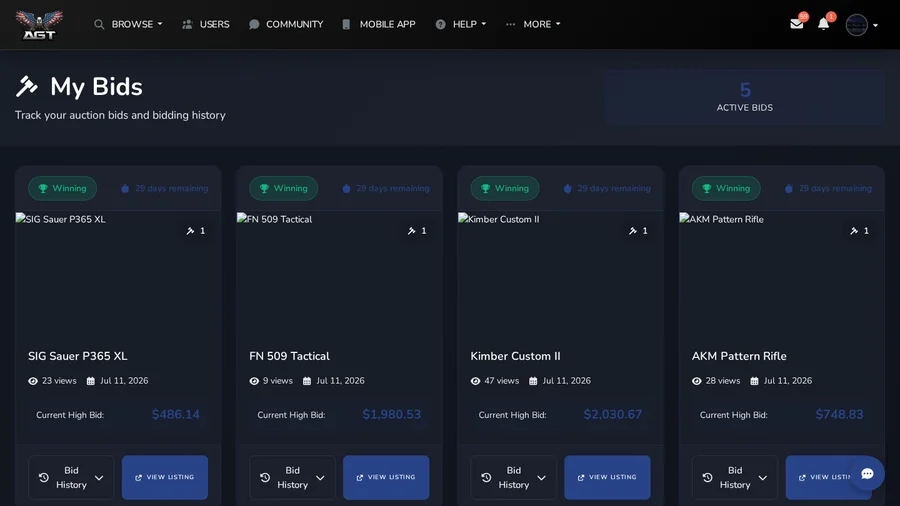This screenshot has width=900, height=506.
Task: Click the 5 Active Bids counter
Action: click(x=744, y=97)
